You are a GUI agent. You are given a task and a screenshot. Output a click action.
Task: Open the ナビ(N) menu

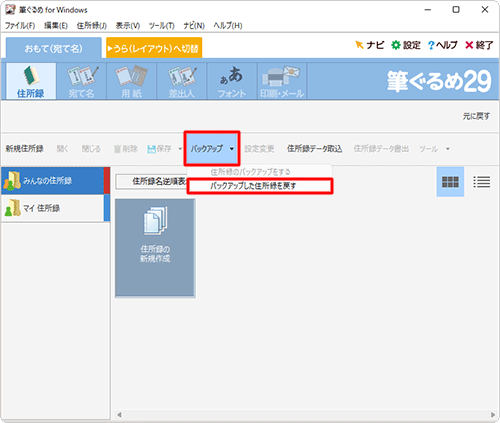194,26
